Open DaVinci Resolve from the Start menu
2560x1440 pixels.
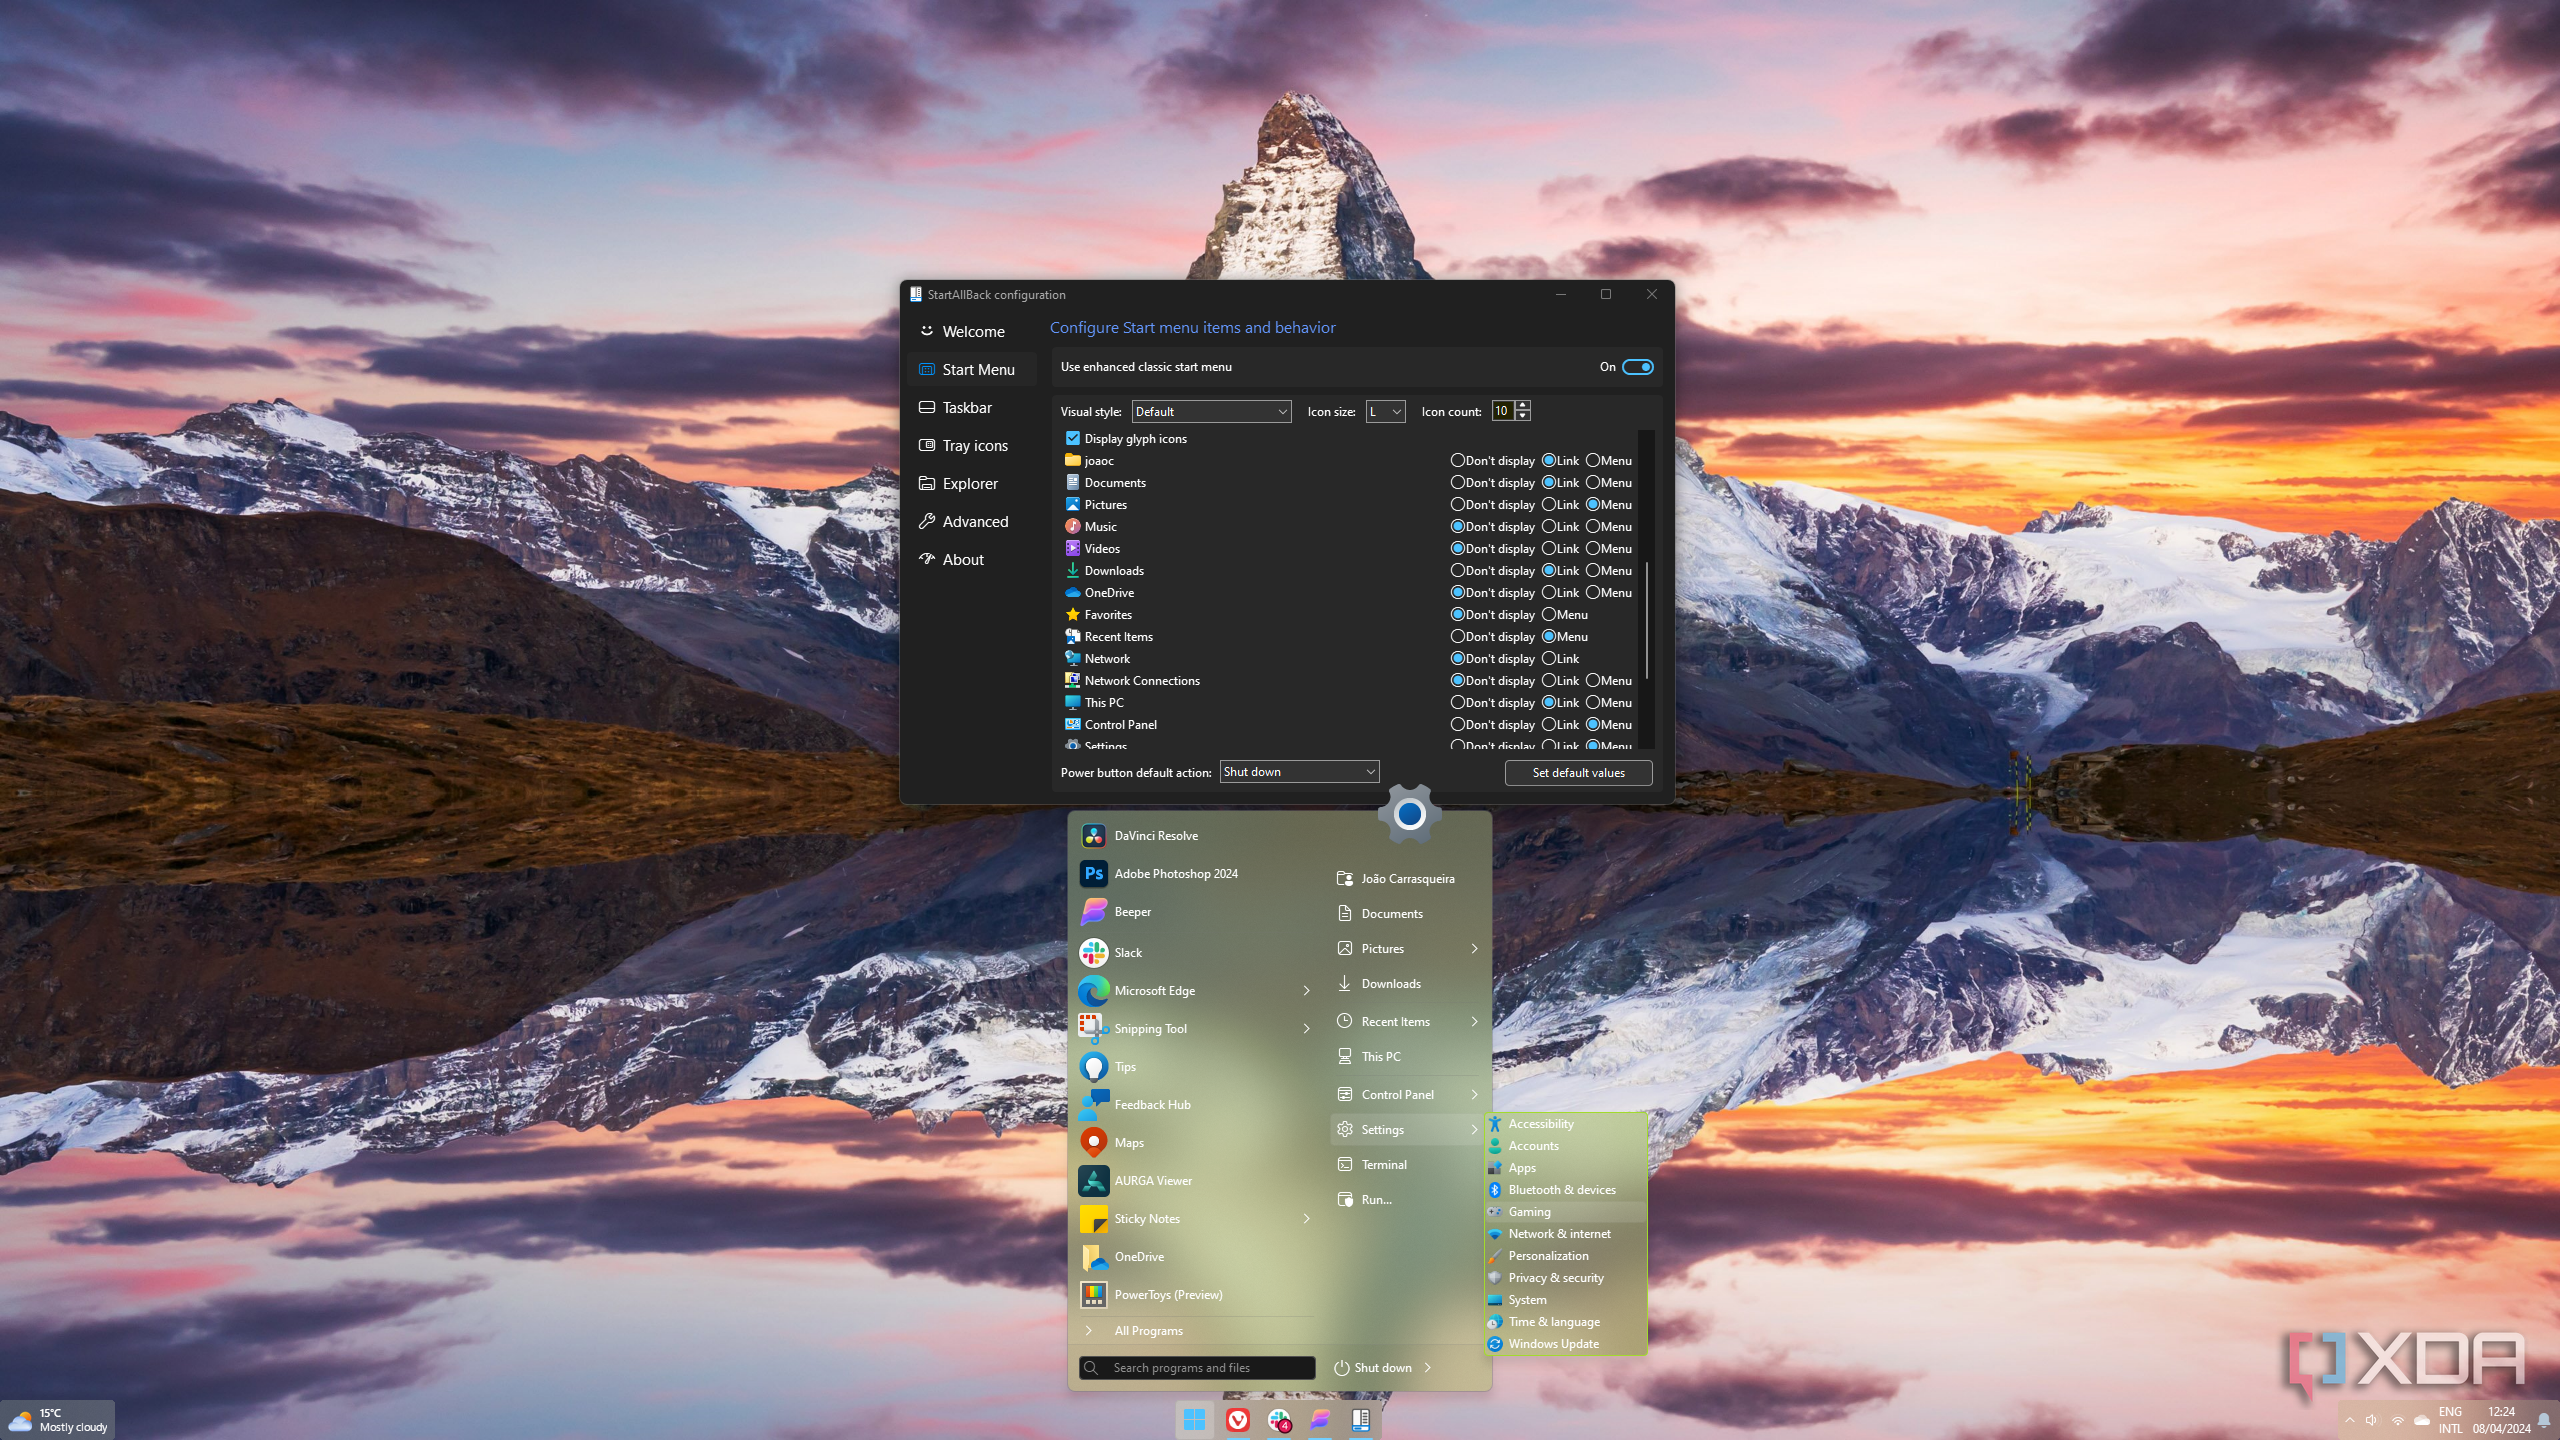[x=1155, y=836]
